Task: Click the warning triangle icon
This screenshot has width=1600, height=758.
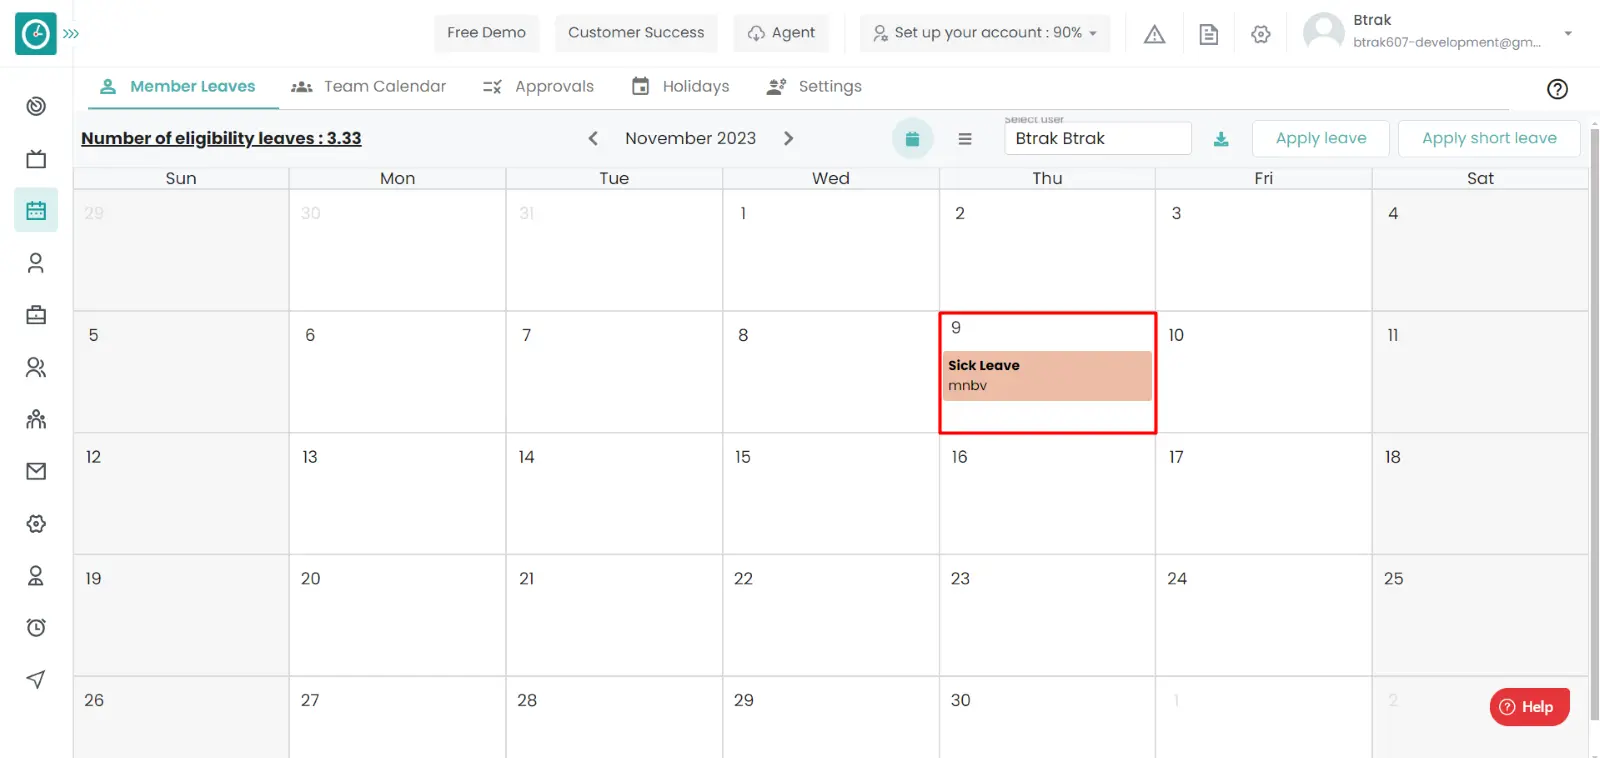Action: click(x=1154, y=34)
